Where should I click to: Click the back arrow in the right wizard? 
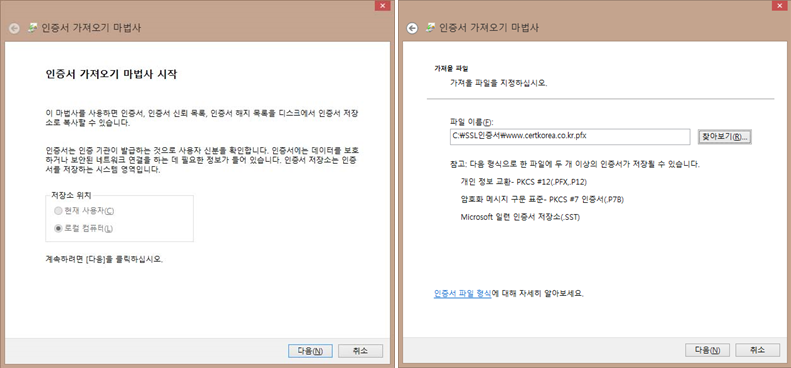413,28
